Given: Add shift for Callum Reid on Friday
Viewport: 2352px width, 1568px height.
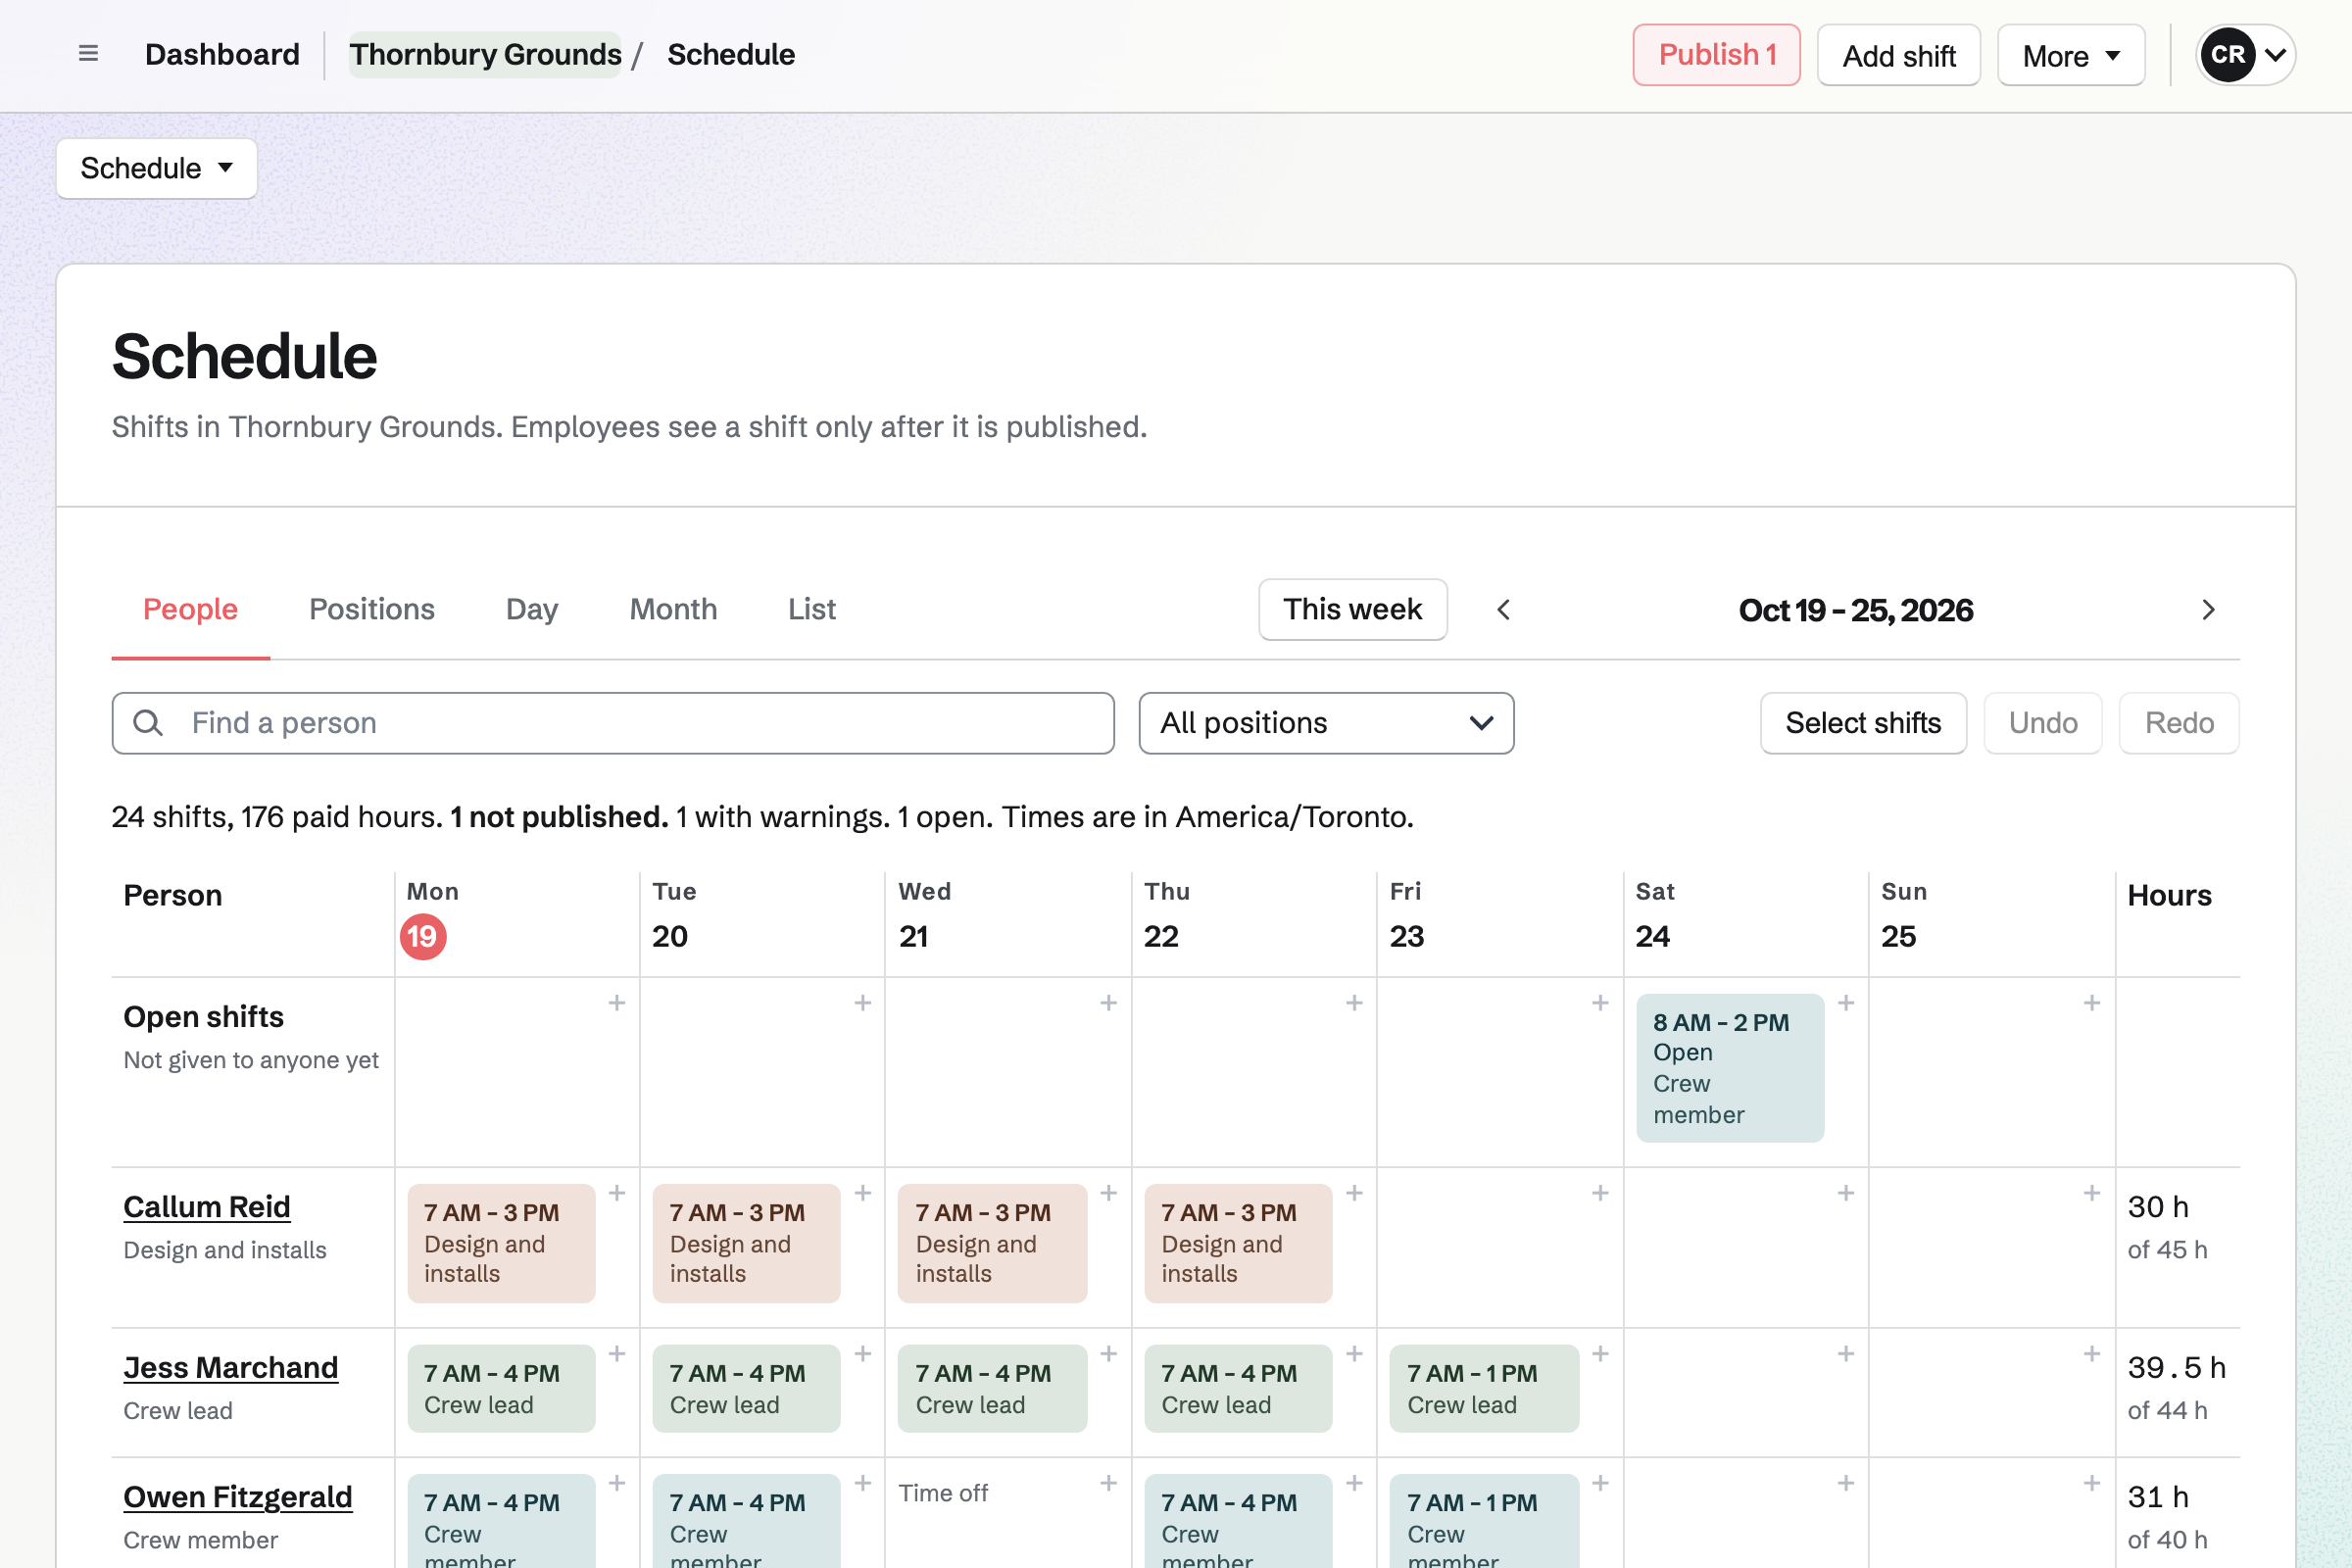Looking at the screenshot, I should pos(1600,1193).
